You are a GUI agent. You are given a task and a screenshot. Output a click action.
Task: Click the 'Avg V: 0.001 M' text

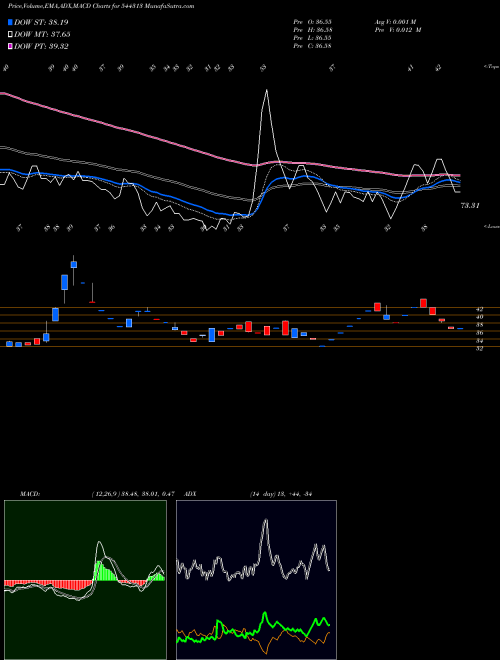tap(395, 22)
